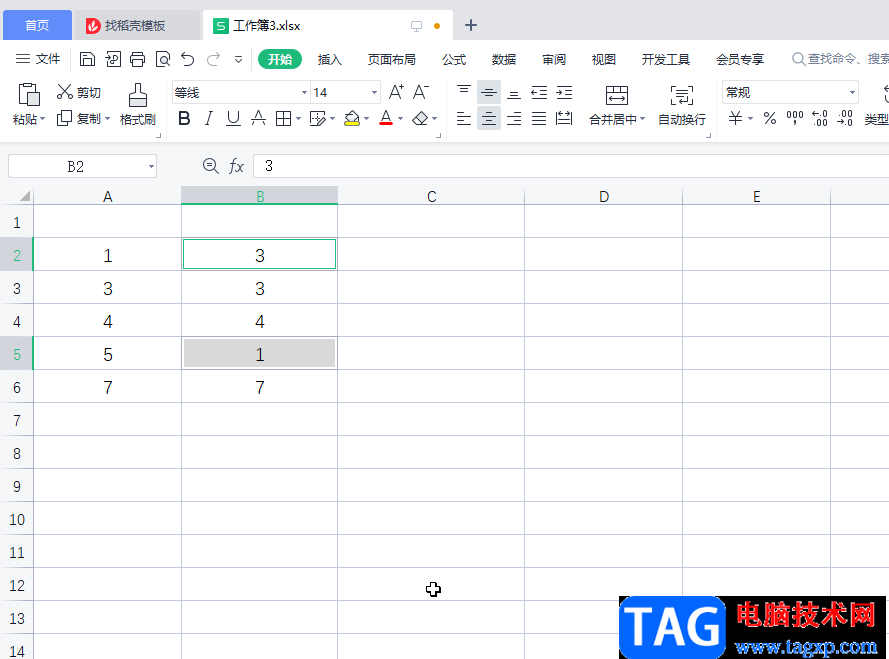Toggle Bold formatting
Image resolution: width=889 pixels, height=659 pixels.
(x=184, y=119)
